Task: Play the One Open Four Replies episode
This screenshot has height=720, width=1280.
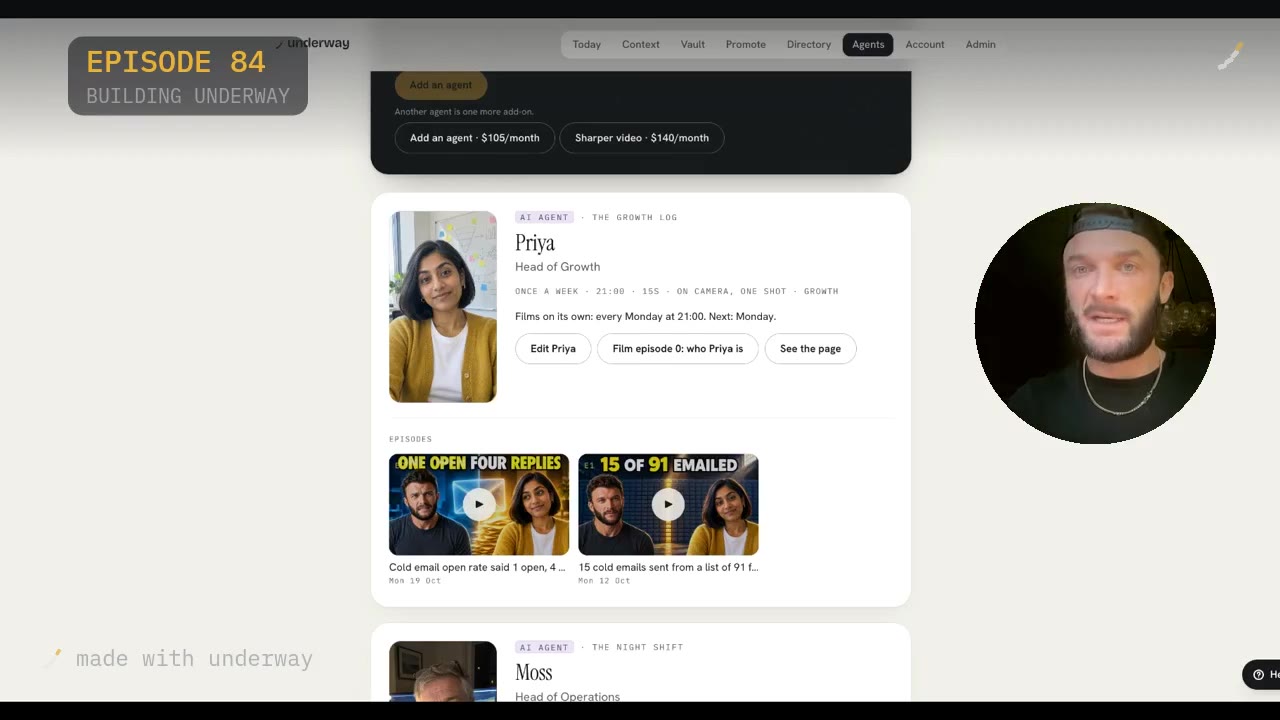Action: click(479, 504)
